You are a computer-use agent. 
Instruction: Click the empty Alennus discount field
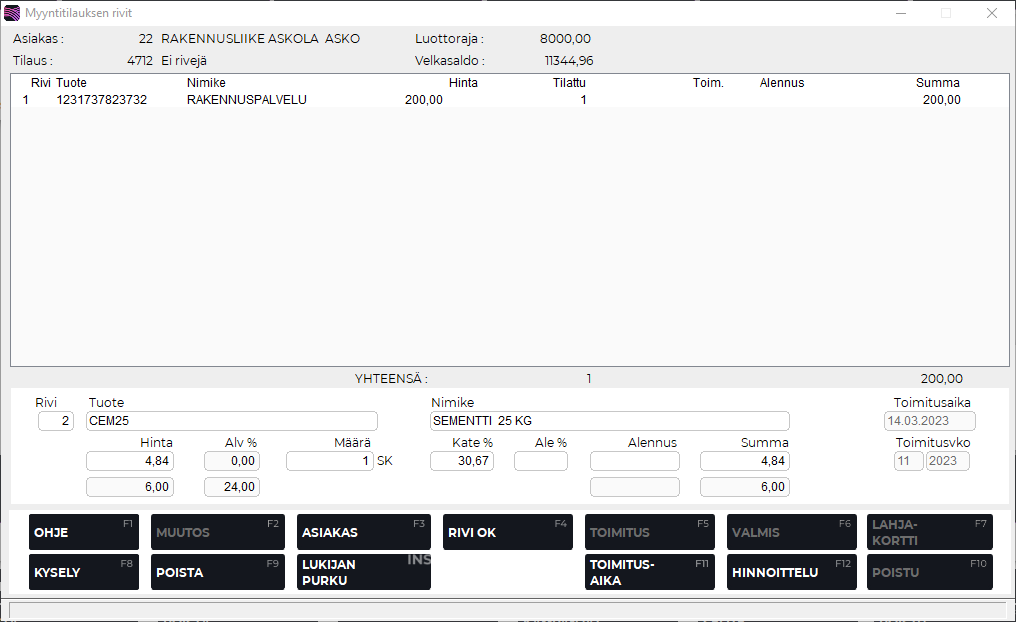[634, 461]
